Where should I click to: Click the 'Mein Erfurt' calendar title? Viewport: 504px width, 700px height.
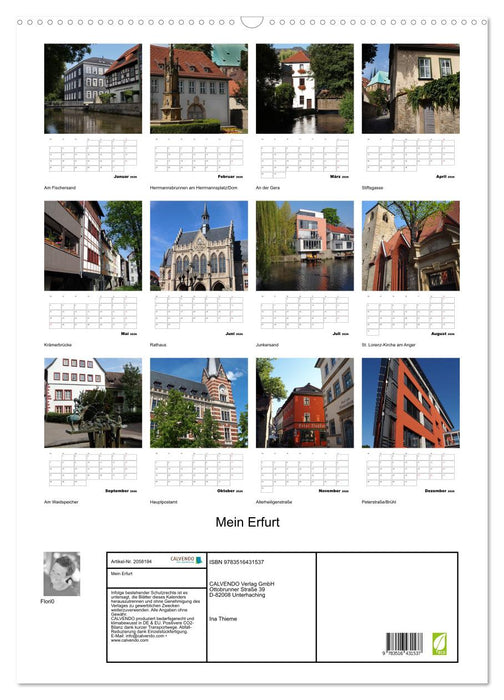247,522
